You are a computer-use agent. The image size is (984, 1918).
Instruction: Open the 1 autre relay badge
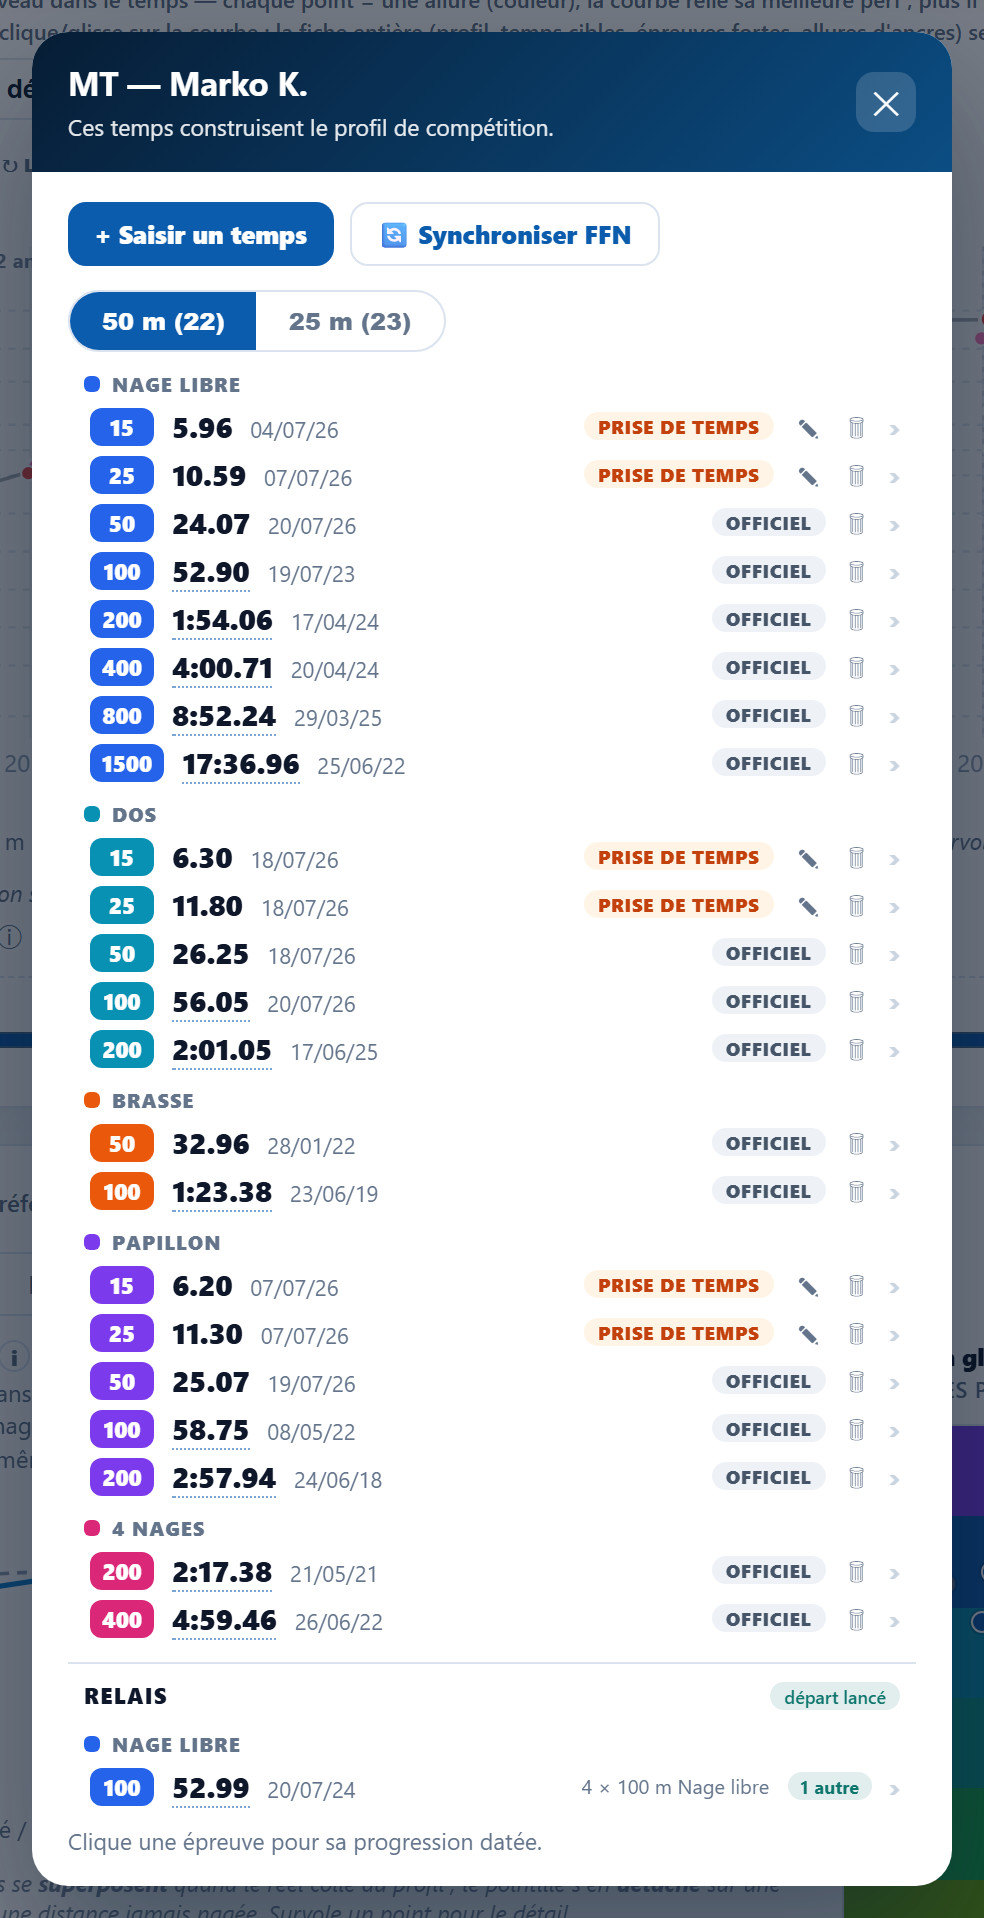pyautogui.click(x=829, y=1788)
